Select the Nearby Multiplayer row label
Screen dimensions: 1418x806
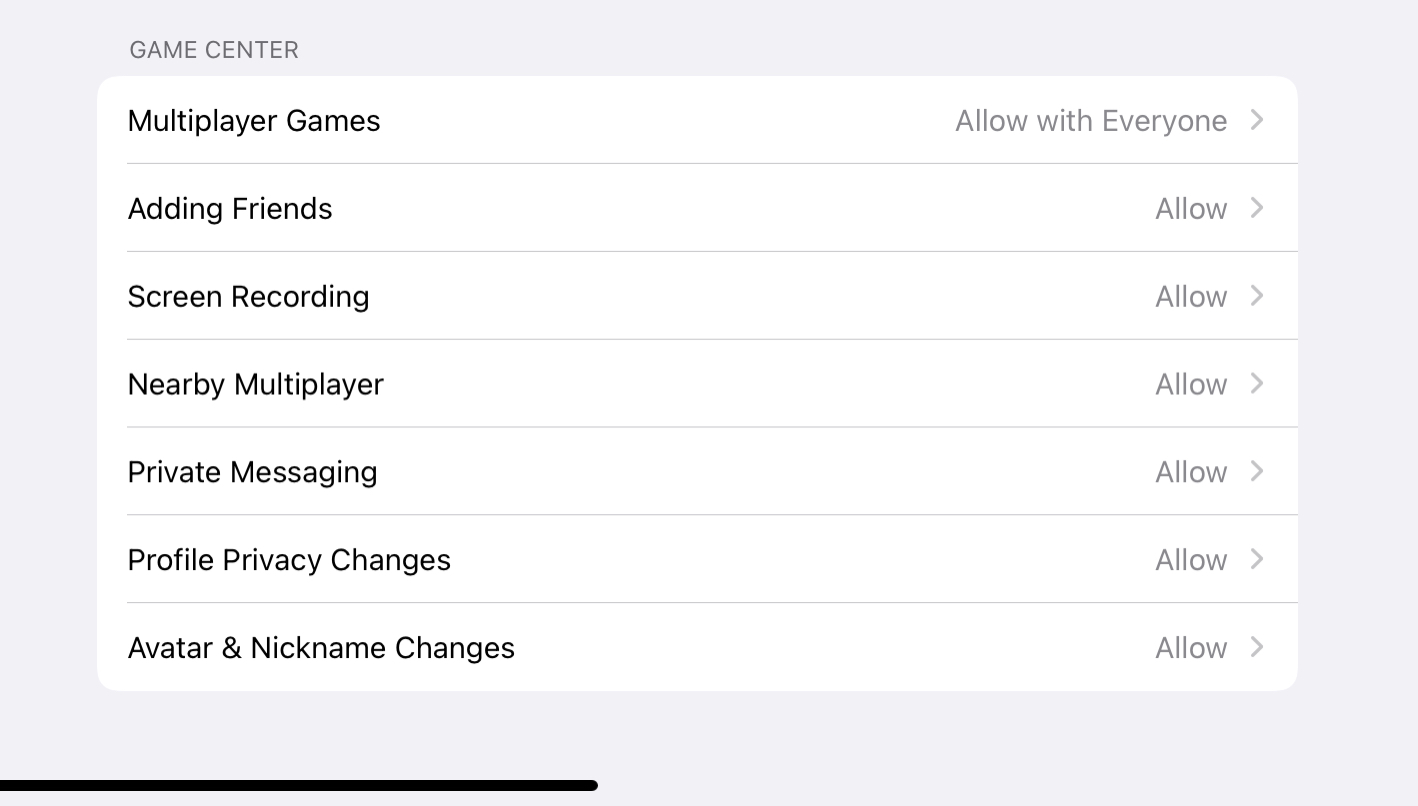coord(256,385)
